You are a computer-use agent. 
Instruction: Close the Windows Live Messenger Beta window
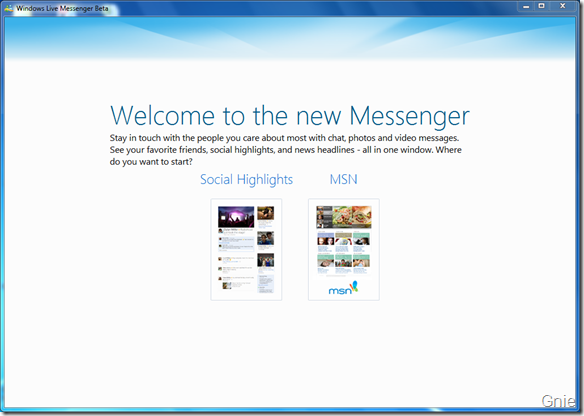[x=563, y=6]
